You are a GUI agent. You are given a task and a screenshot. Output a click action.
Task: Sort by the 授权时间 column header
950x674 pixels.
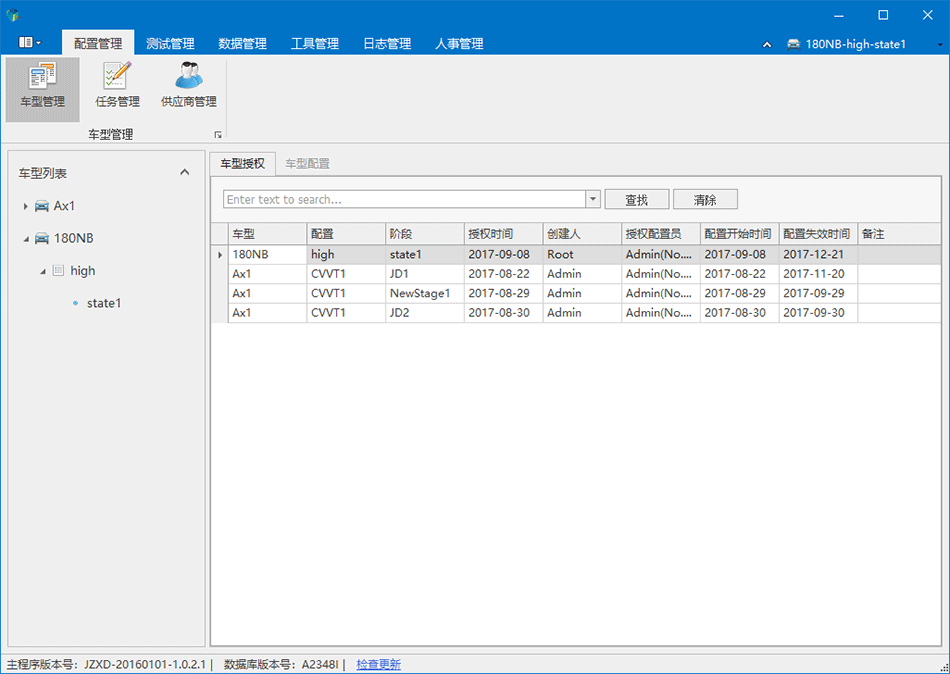tap(503, 234)
